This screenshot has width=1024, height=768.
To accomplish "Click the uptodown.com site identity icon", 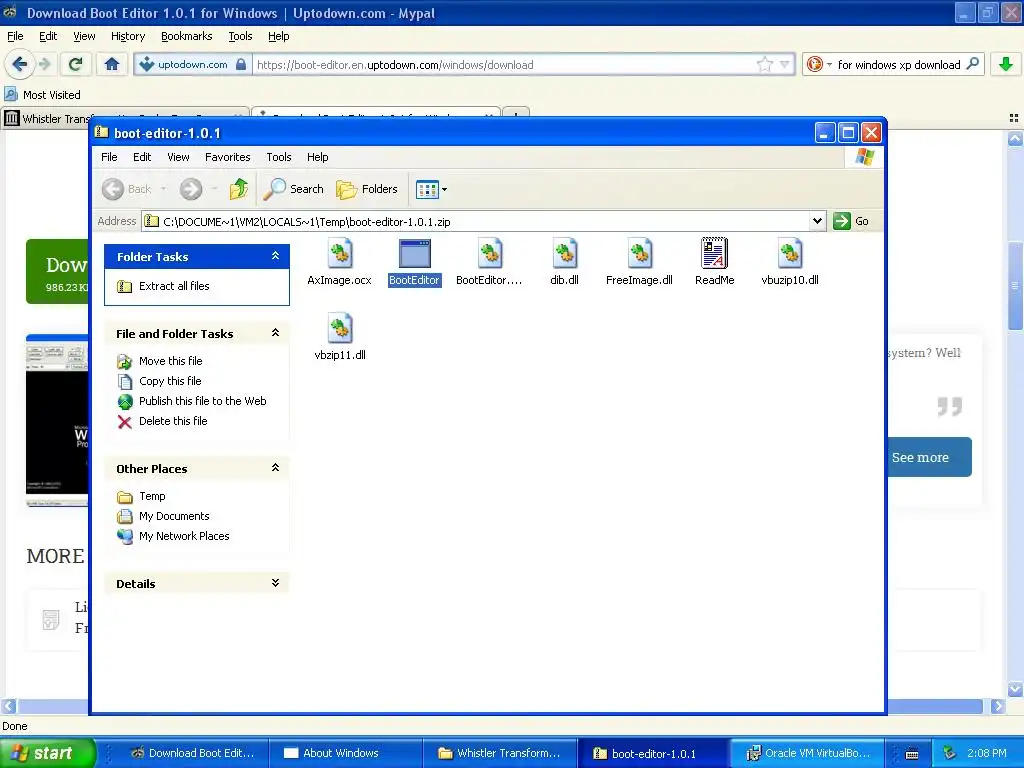I will (192, 64).
